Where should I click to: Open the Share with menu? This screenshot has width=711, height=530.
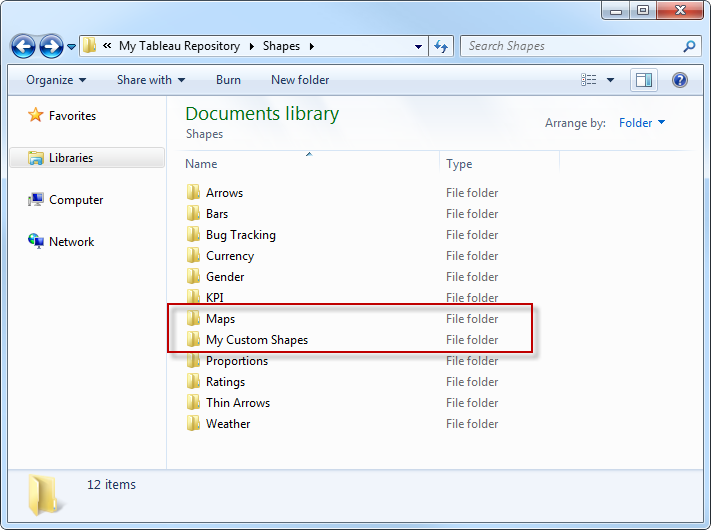click(151, 80)
